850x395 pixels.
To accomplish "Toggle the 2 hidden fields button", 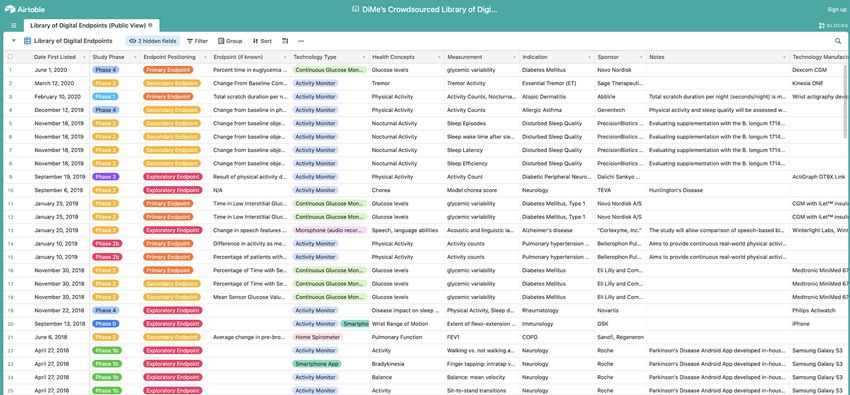I will [153, 41].
